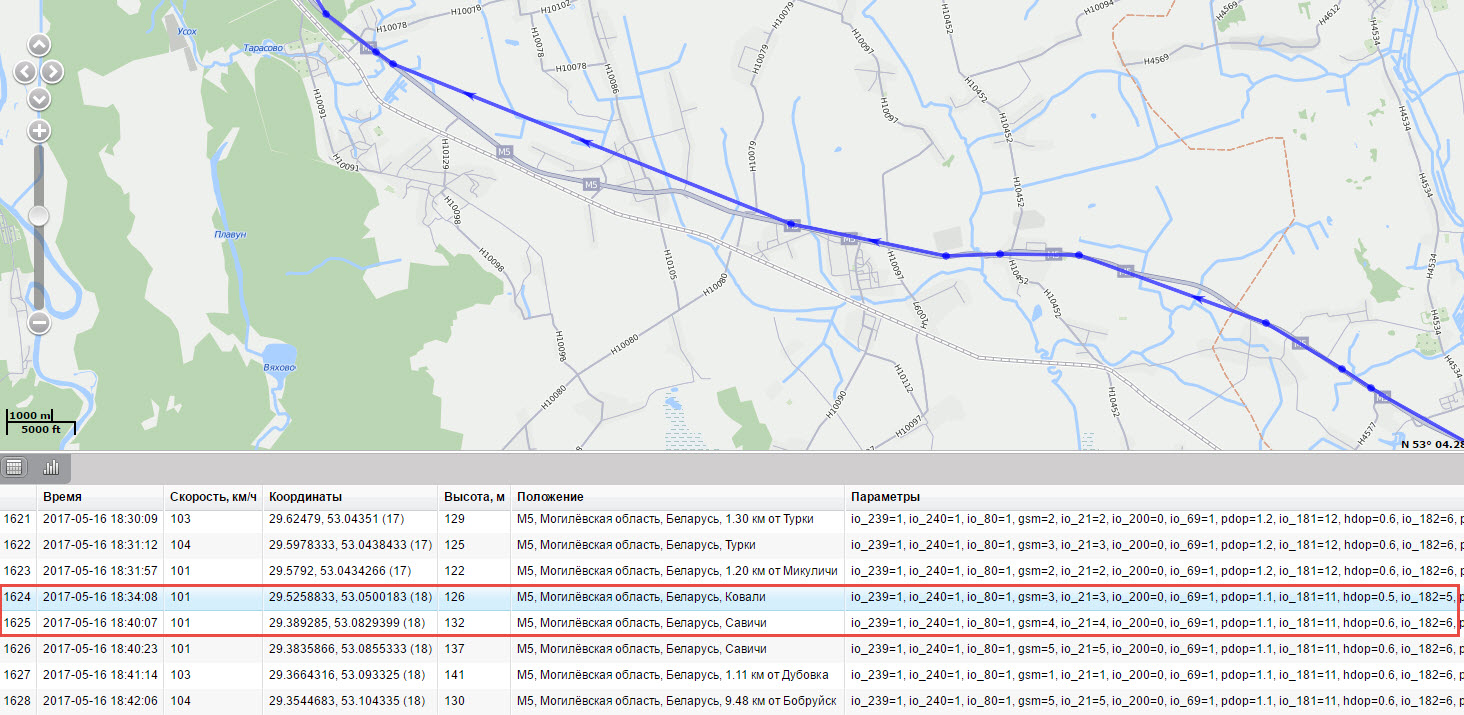Image resolution: width=1464 pixels, height=715 pixels.
Task: Click the map zoom slider handle
Action: click(x=39, y=216)
